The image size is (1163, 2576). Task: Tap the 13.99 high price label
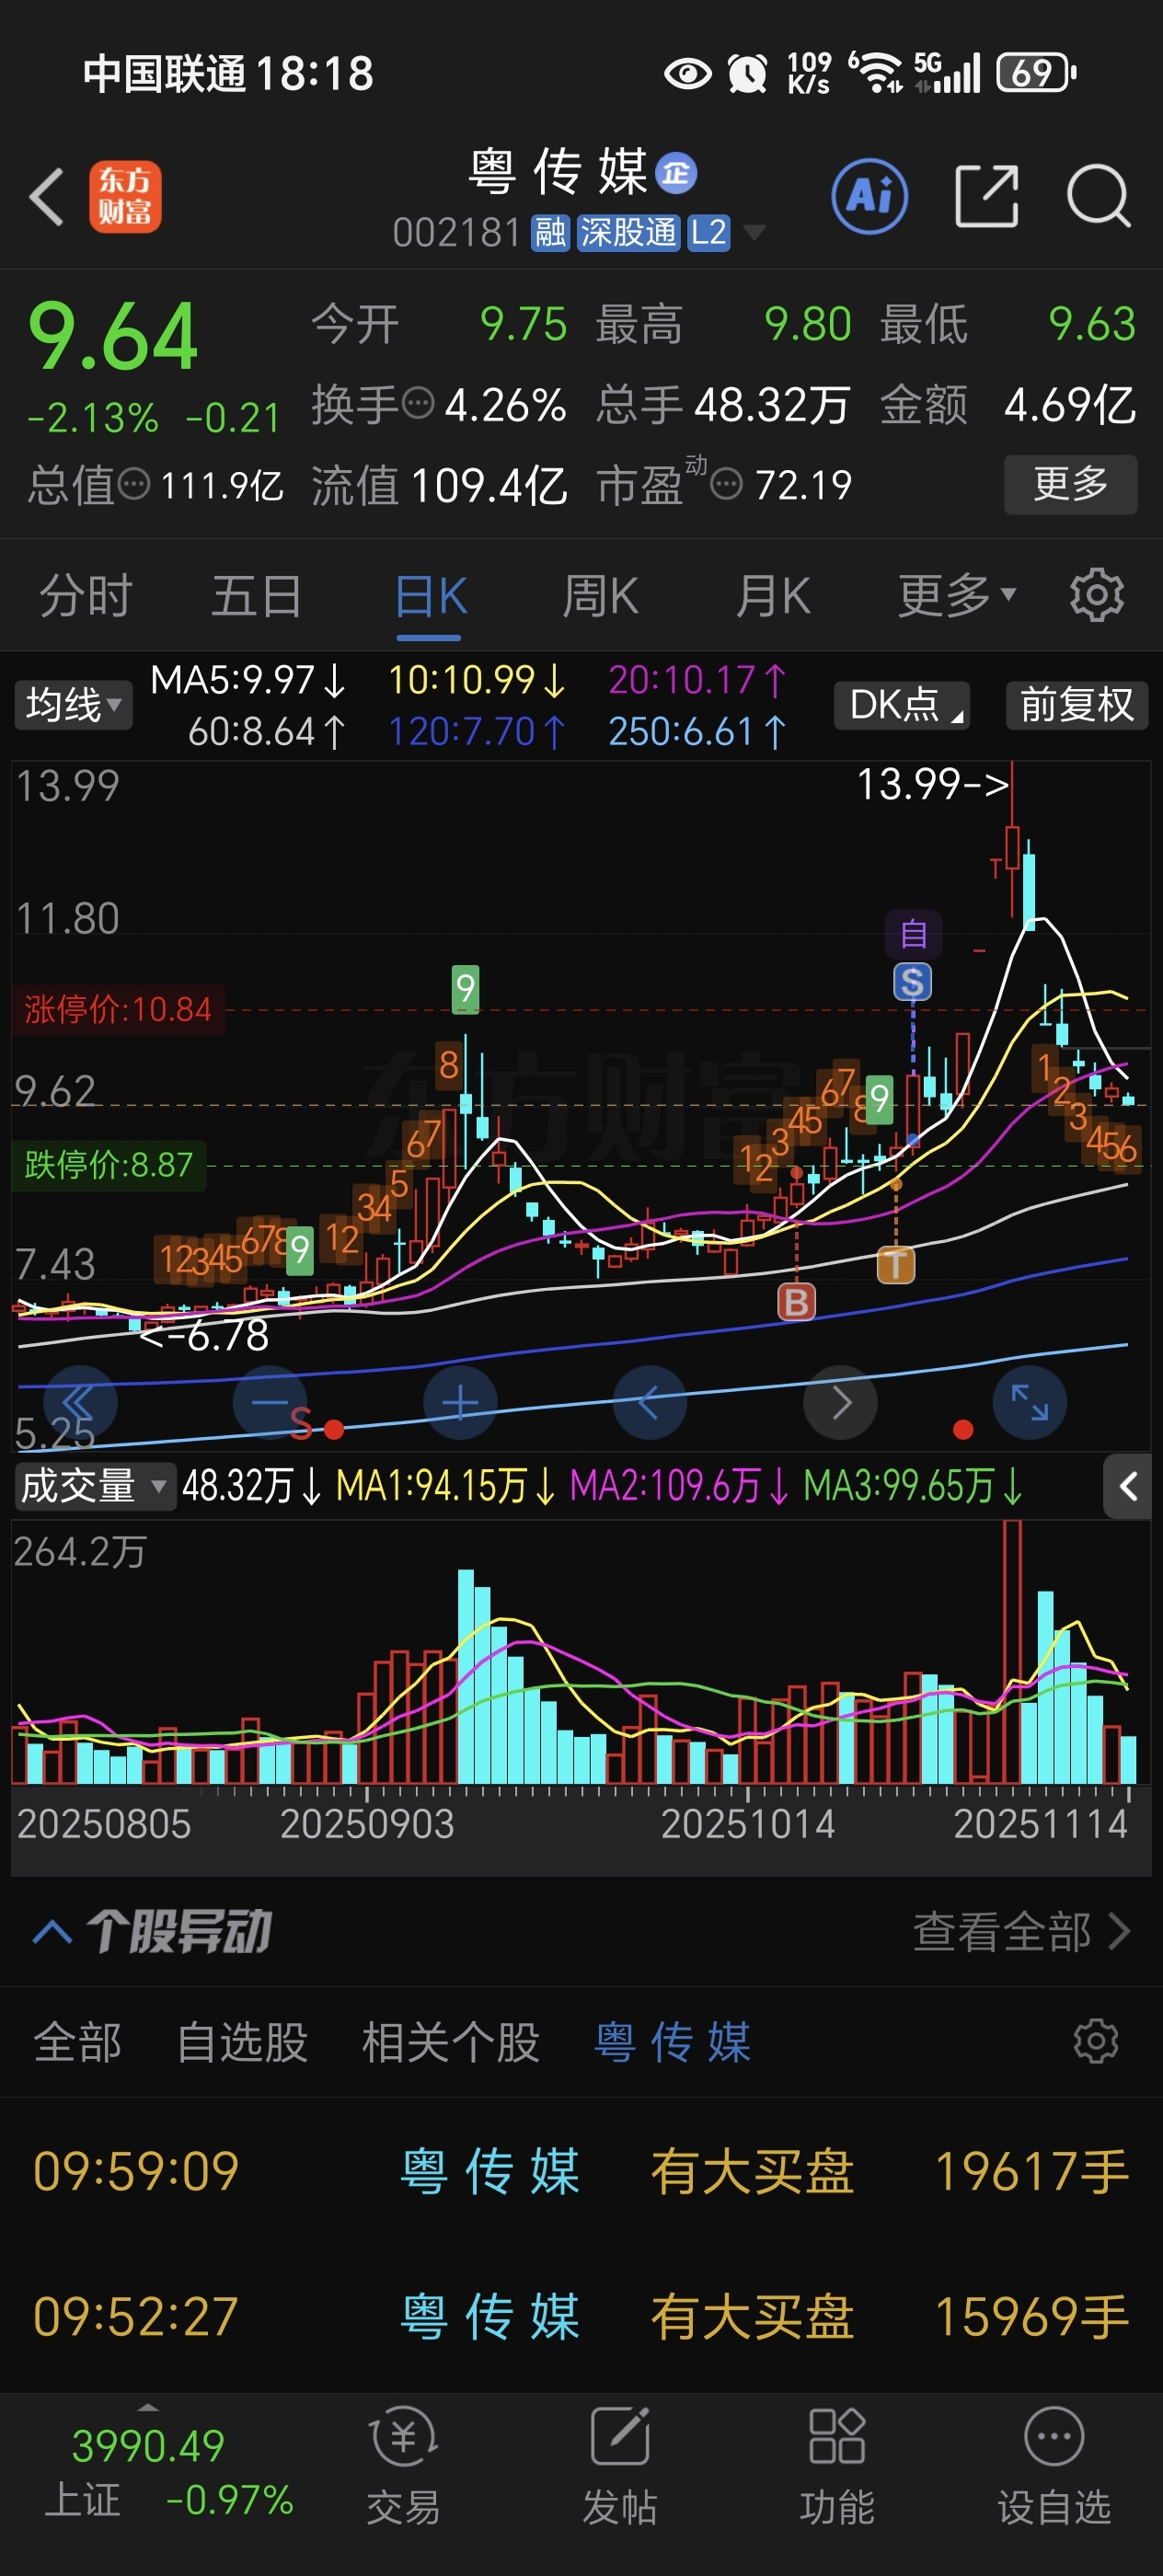(x=932, y=785)
